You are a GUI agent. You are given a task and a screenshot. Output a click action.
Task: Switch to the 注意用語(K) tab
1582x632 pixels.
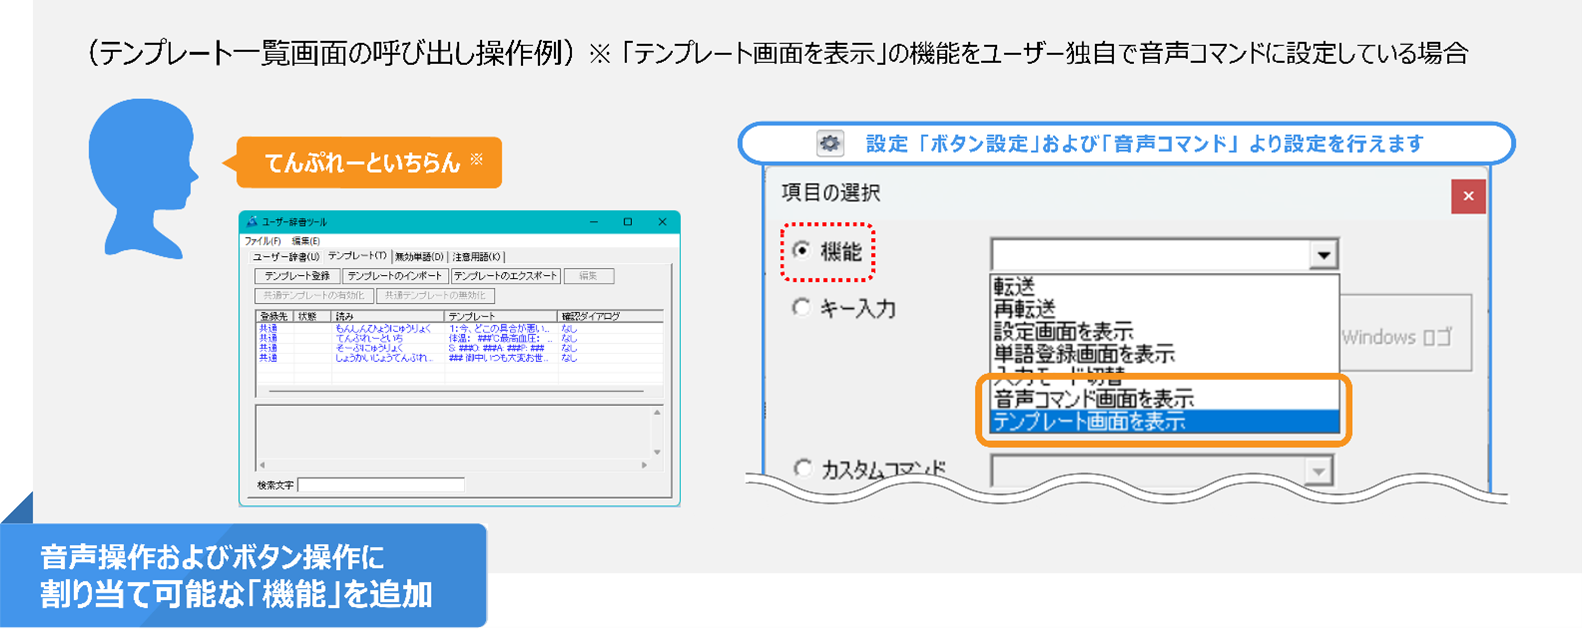tap(478, 257)
